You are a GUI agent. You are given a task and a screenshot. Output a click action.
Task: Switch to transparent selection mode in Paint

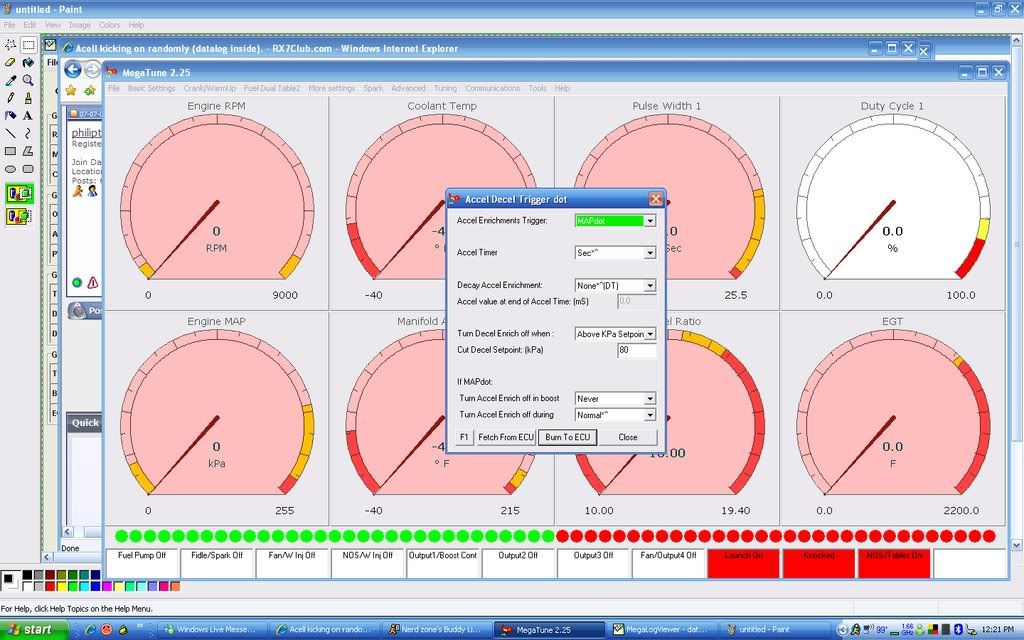(x=19, y=215)
